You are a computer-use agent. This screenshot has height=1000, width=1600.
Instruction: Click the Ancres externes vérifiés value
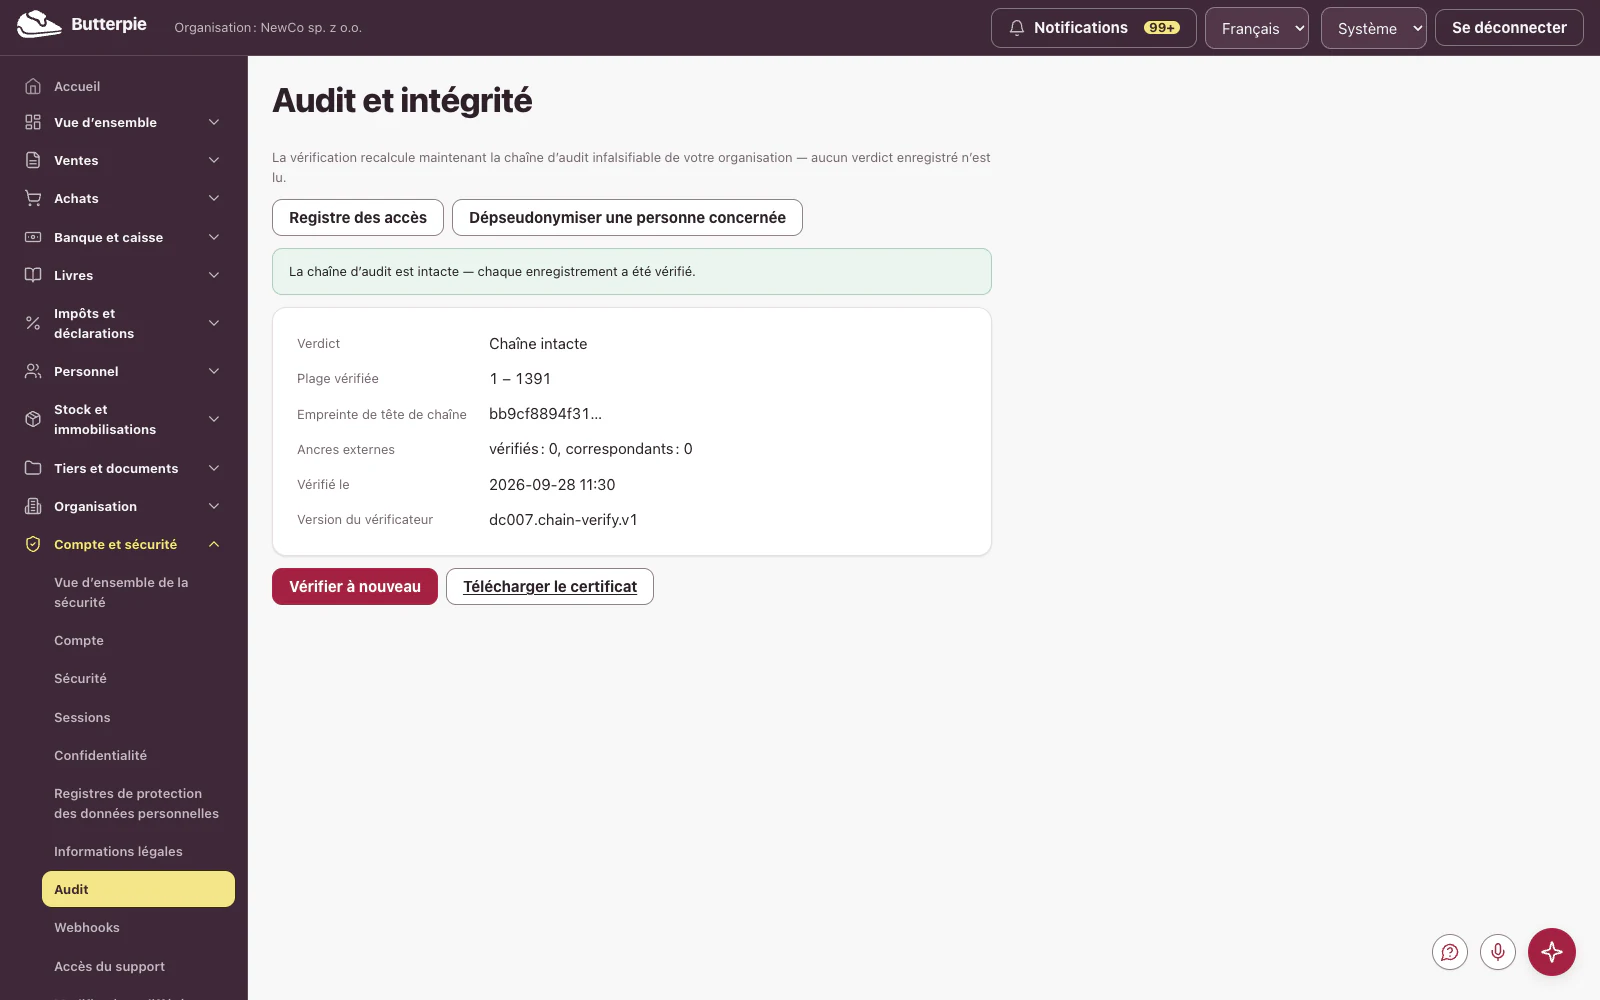coord(591,449)
